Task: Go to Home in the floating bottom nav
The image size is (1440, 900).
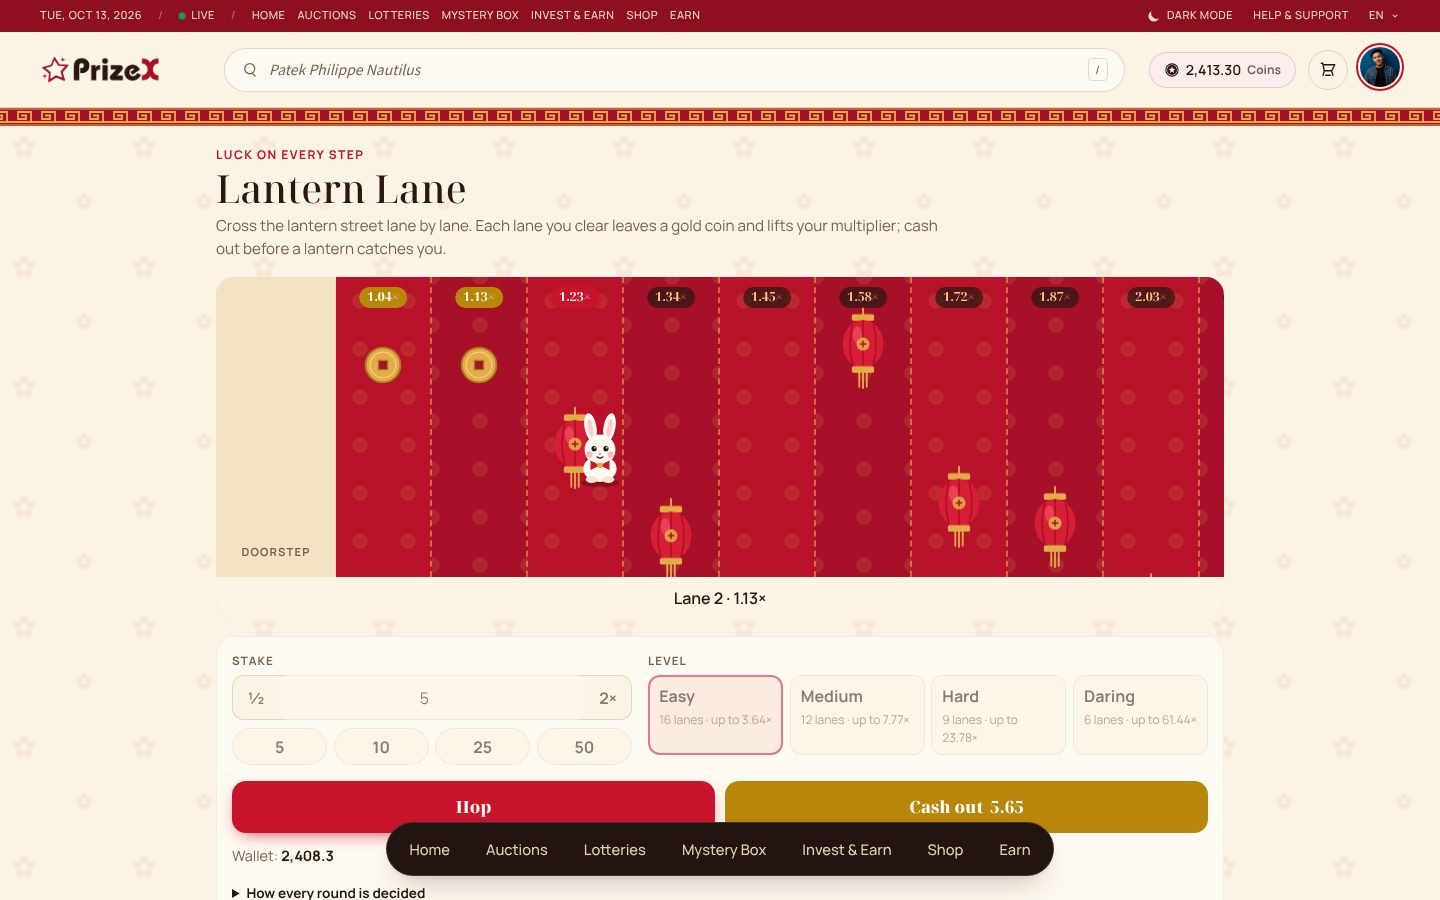Action: (429, 850)
